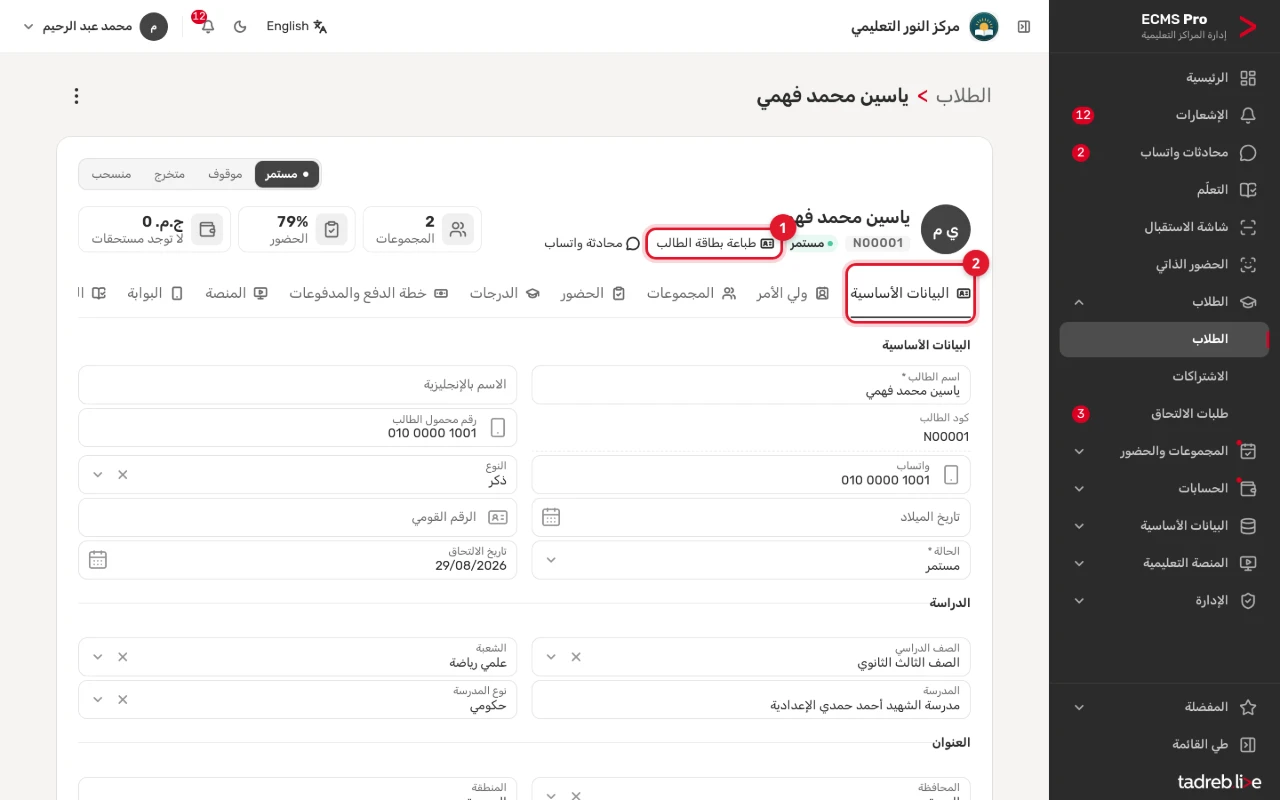Open محادثات واتساب in sidebar
The width and height of the screenshot is (1280, 800).
1164,152
